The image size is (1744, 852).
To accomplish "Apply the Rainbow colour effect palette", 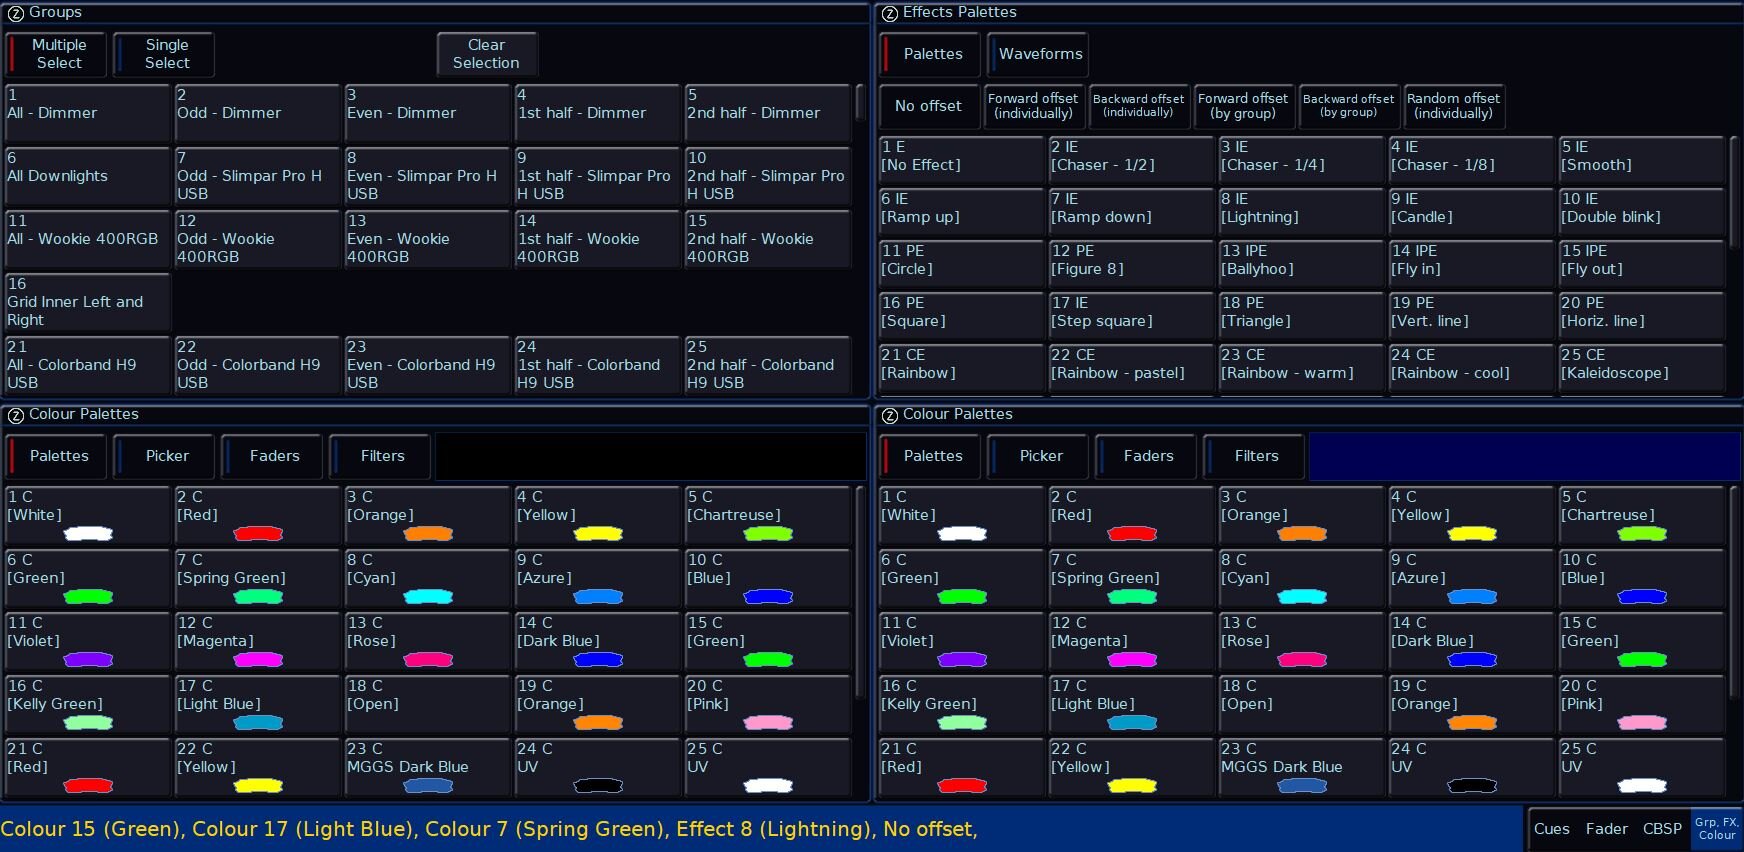I will click(x=961, y=365).
